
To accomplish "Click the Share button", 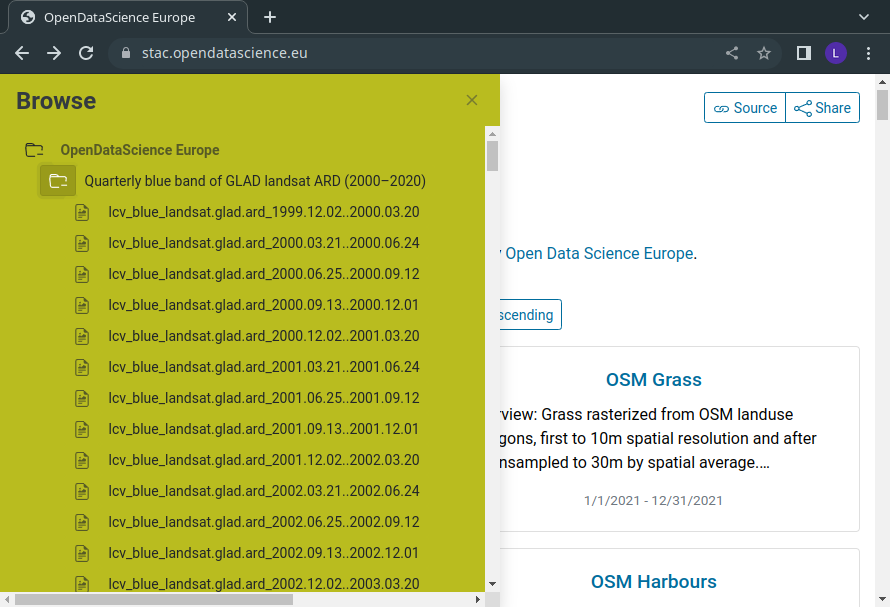I will (x=822, y=108).
